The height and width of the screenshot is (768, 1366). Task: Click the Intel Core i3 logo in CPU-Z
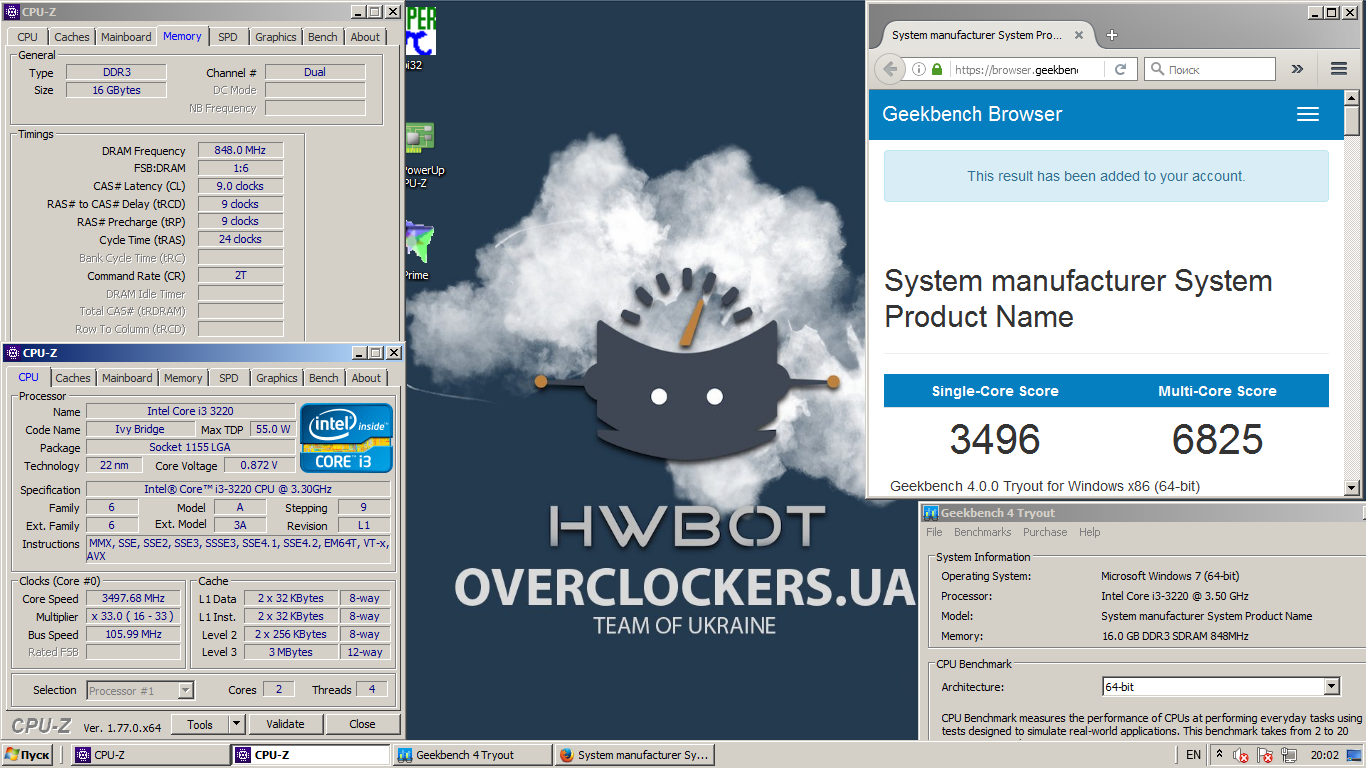point(347,438)
